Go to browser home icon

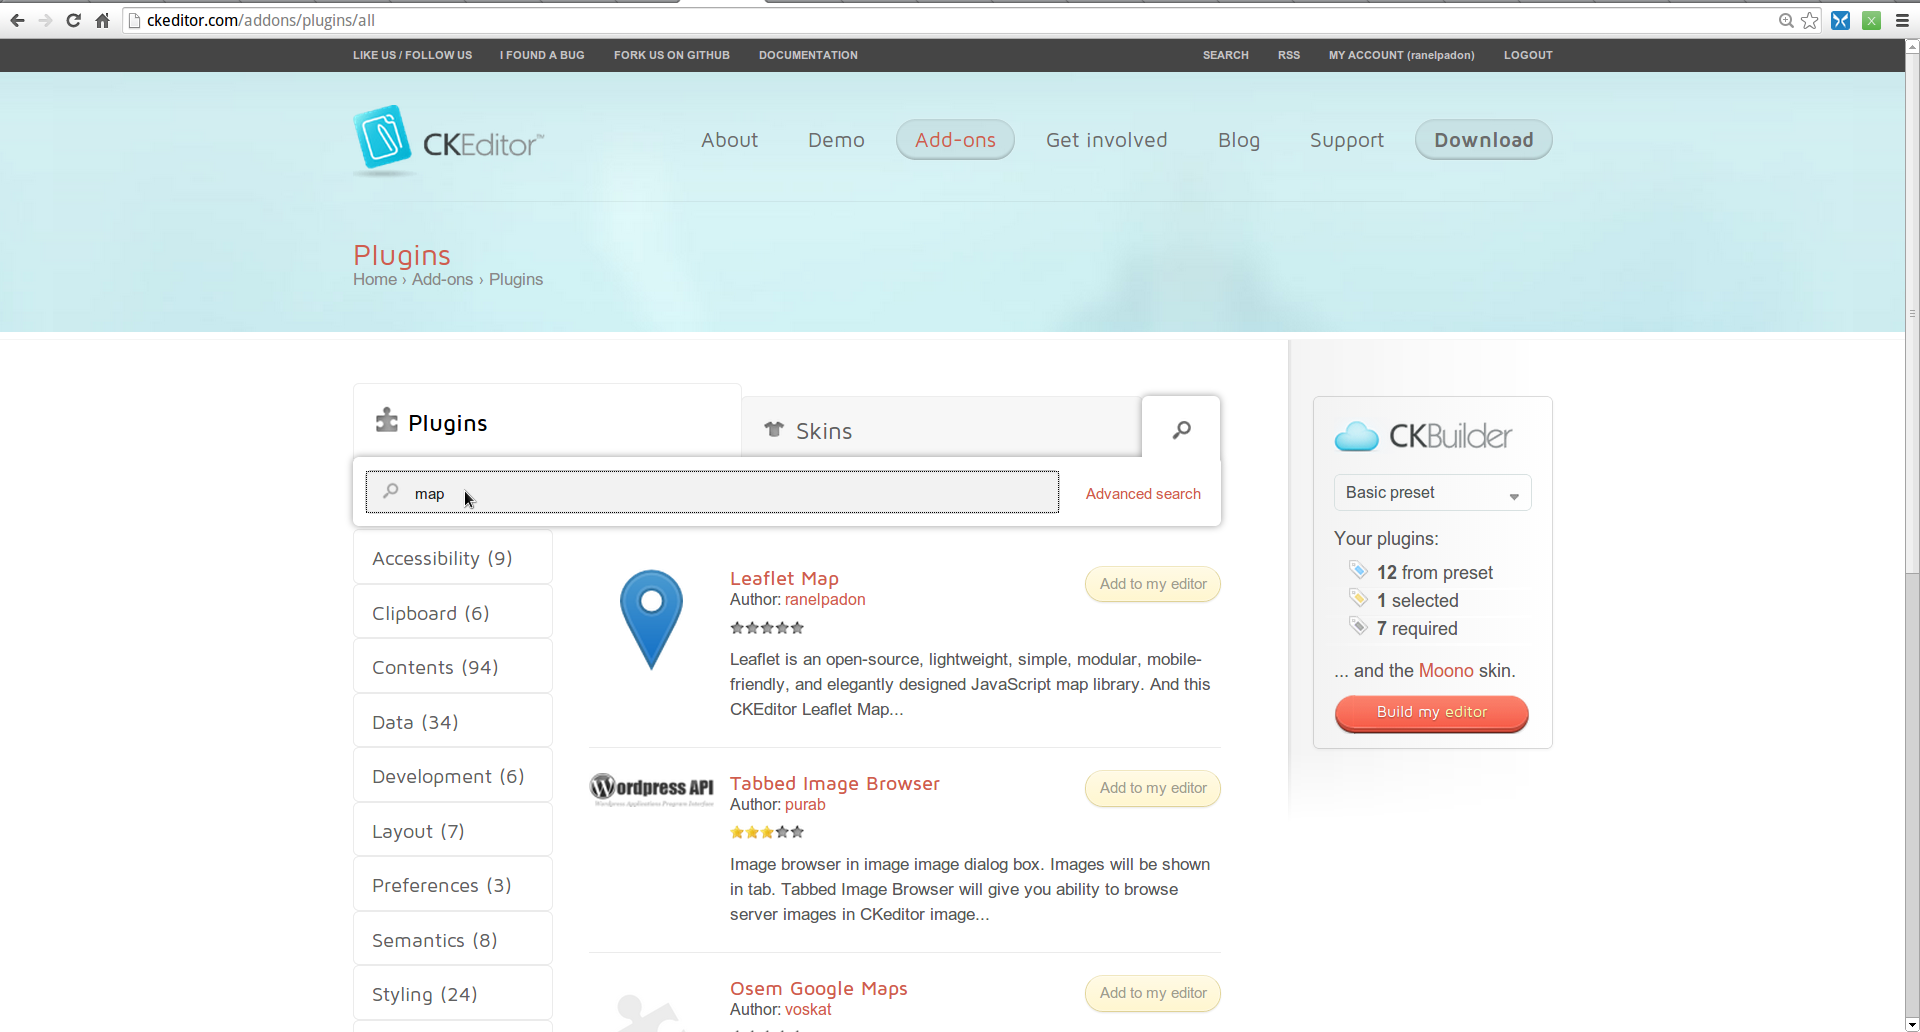point(102,20)
